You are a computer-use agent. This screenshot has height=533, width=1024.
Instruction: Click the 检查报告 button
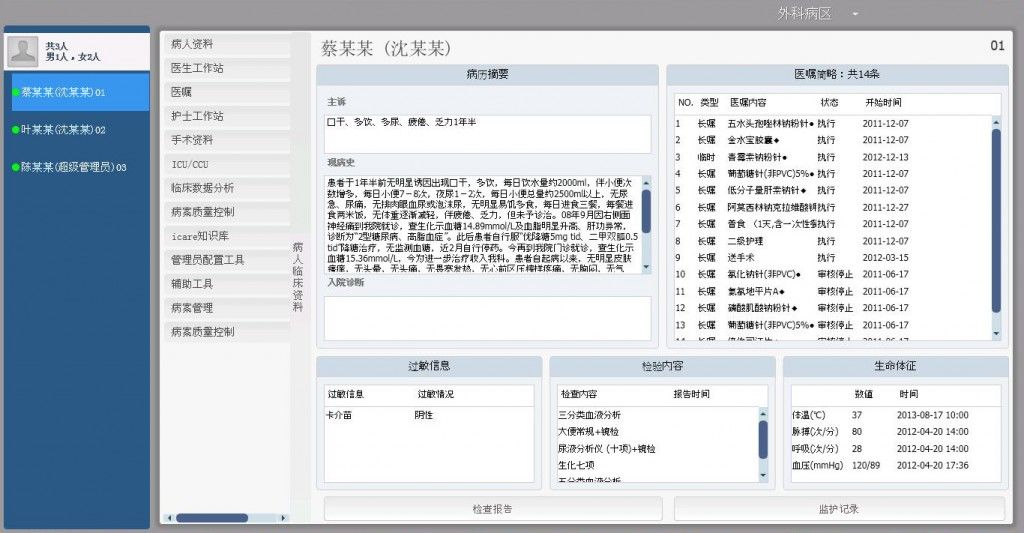tap(493, 509)
